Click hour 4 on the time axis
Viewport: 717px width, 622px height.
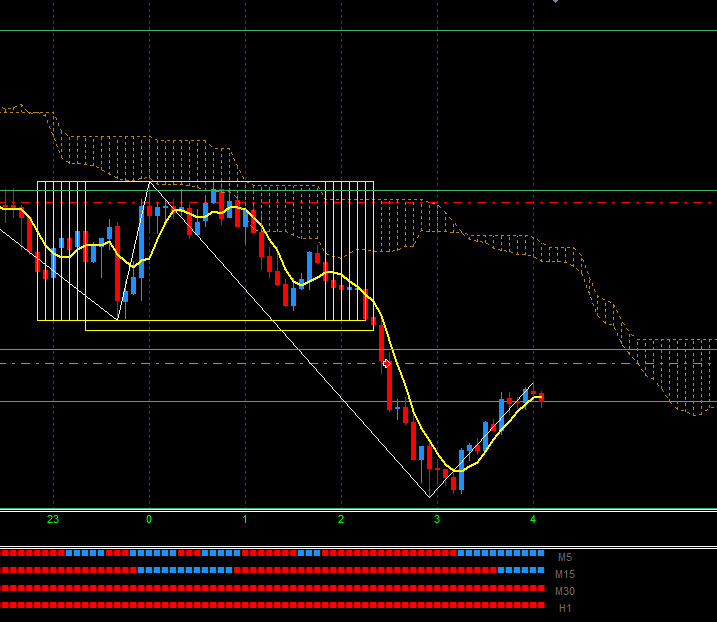[x=533, y=520]
